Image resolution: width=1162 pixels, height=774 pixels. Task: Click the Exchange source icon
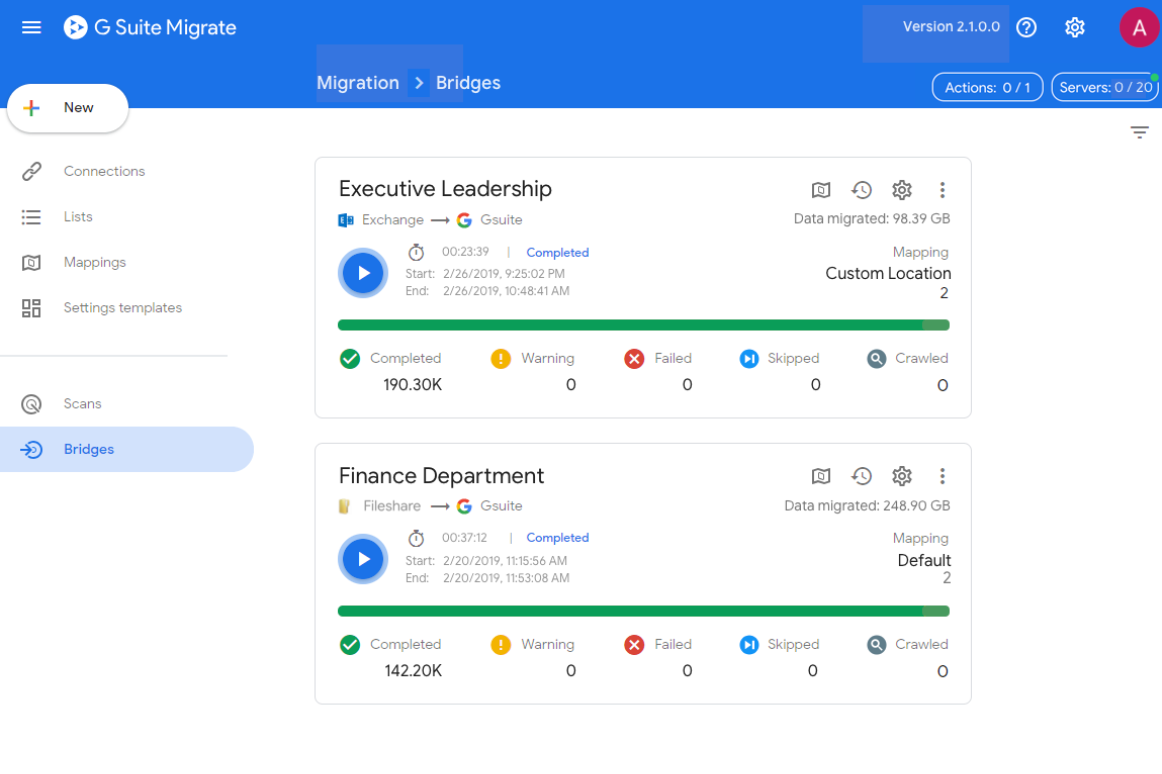(x=346, y=220)
